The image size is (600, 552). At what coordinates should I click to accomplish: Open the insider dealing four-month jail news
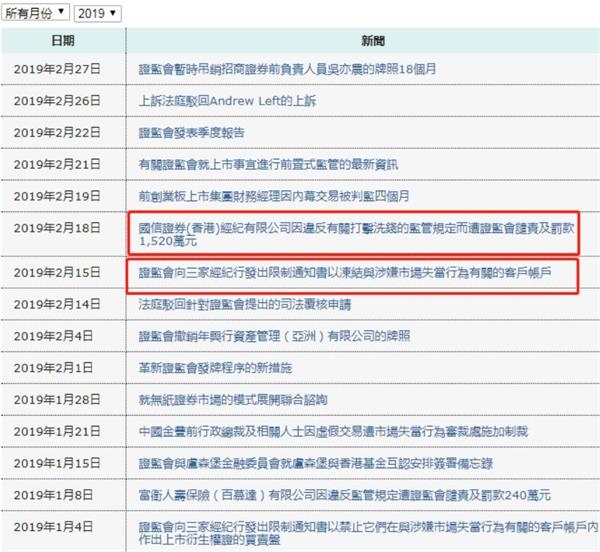(274, 196)
